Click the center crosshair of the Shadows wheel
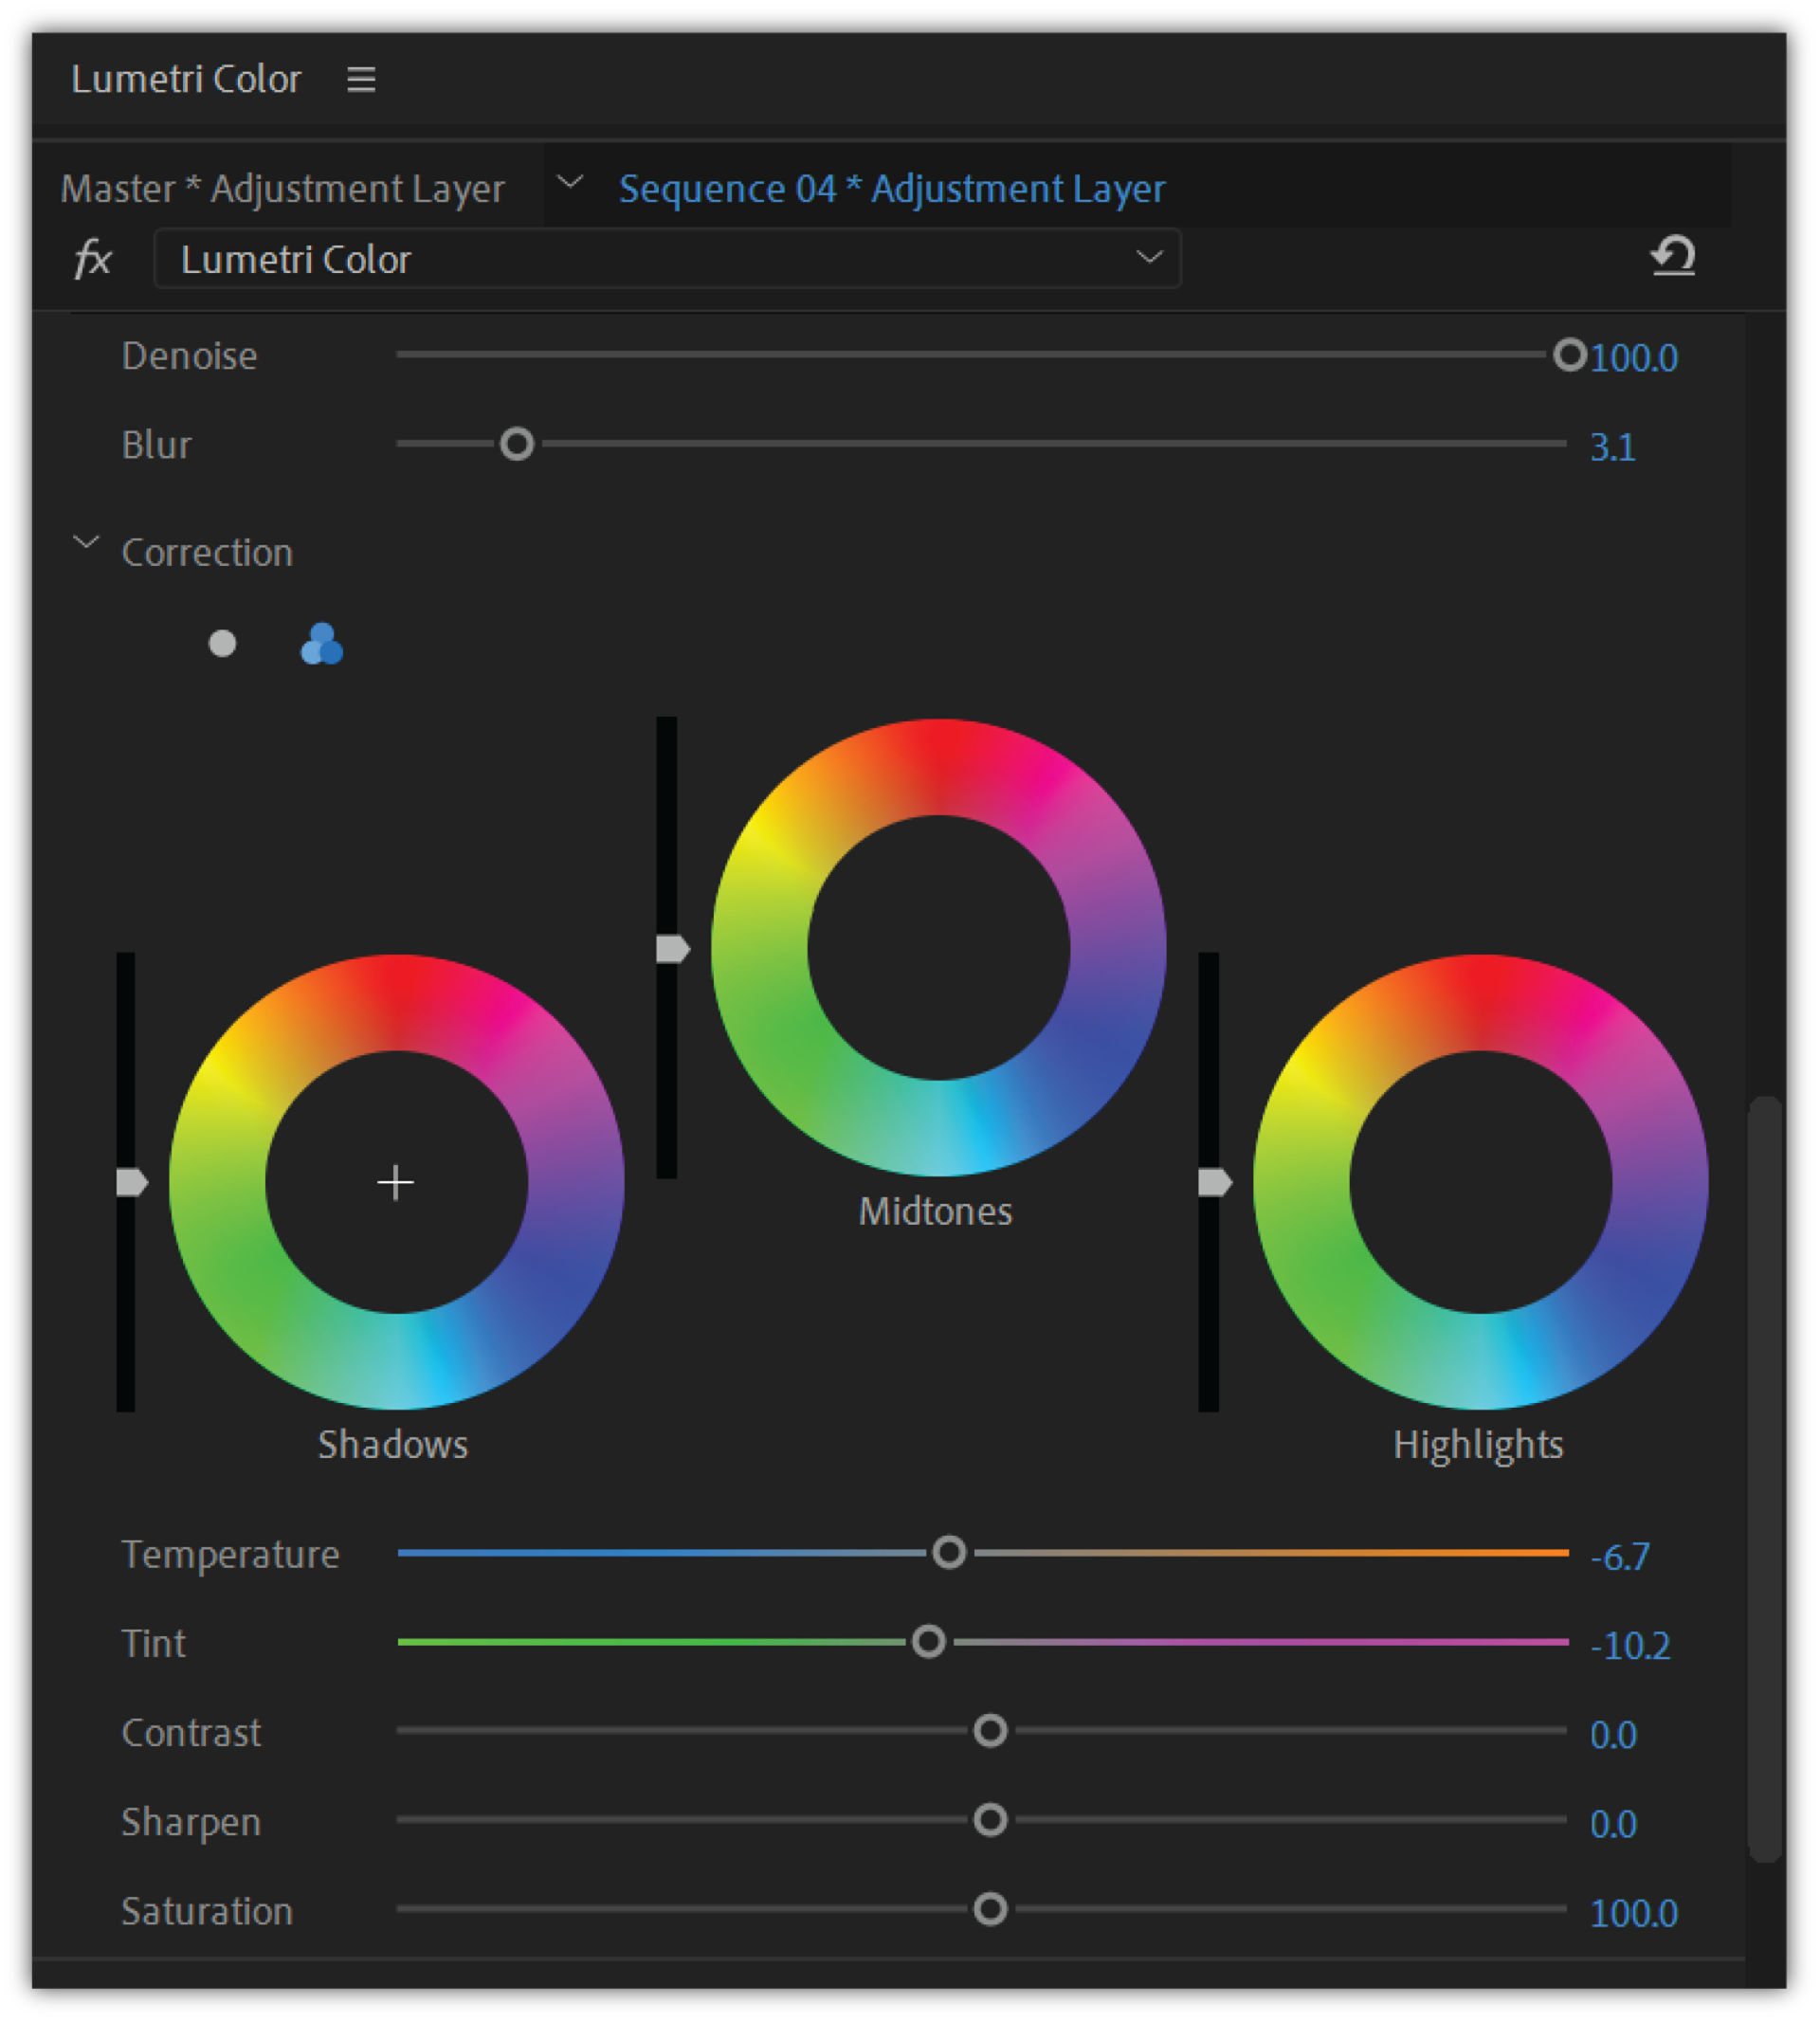The width and height of the screenshot is (1820, 2022). point(395,1183)
